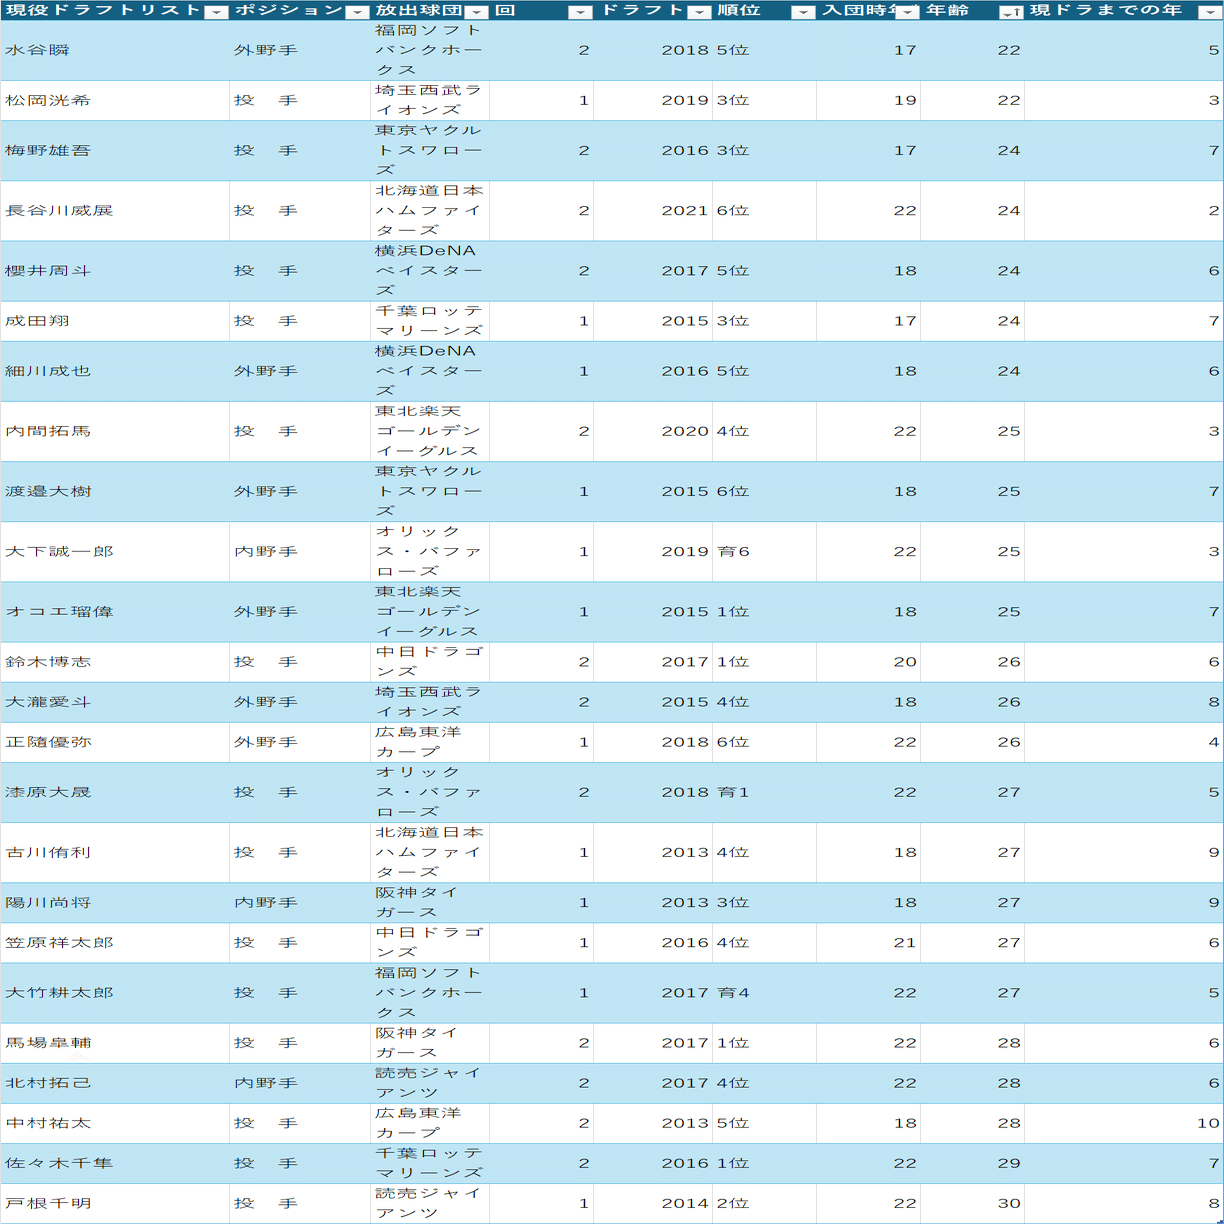Open the 回 column filter dropdown
The width and height of the screenshot is (1224, 1224).
click(580, 12)
